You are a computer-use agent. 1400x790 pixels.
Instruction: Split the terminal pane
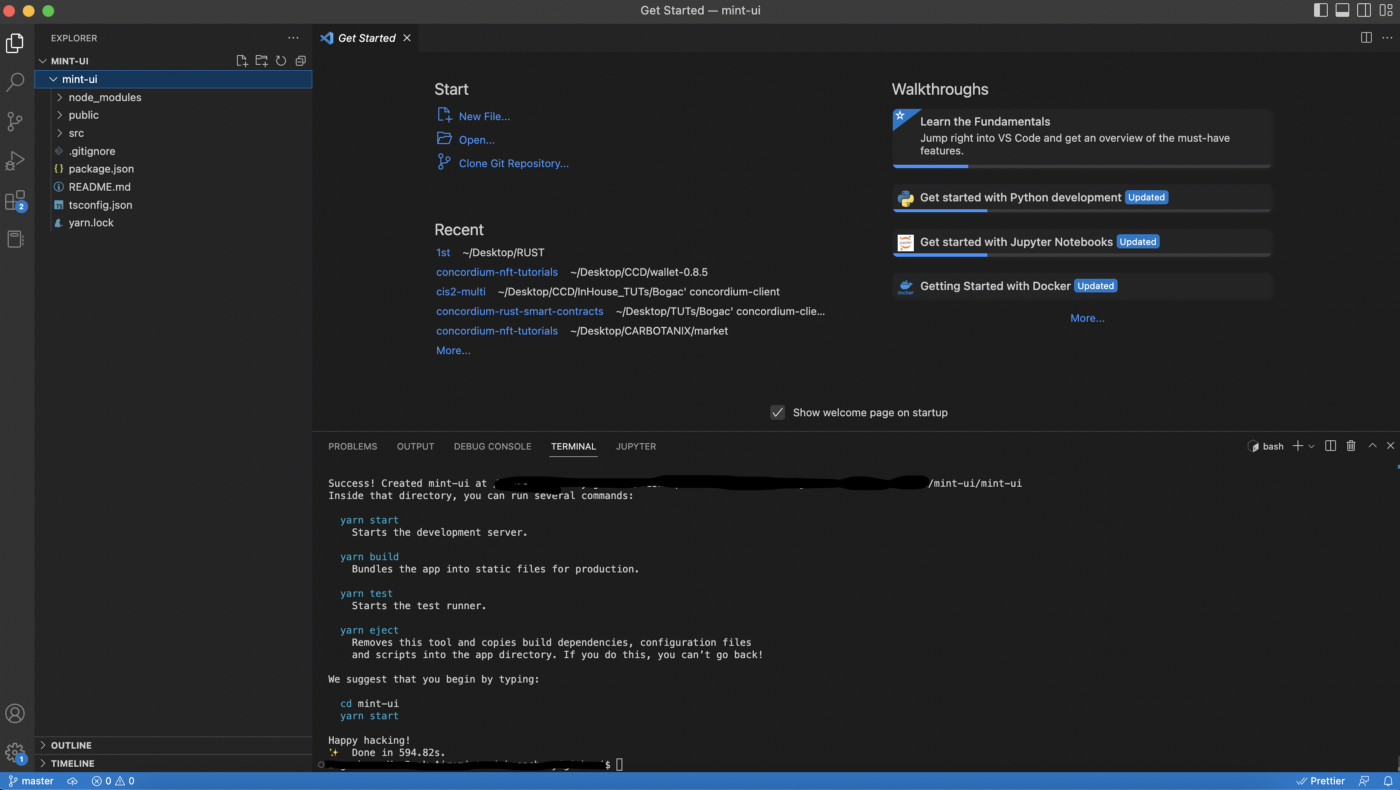(x=1330, y=446)
